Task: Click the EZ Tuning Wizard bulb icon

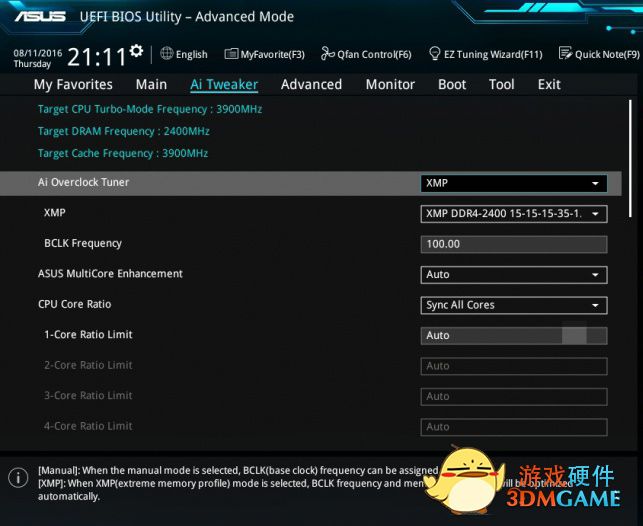Action: pos(434,54)
